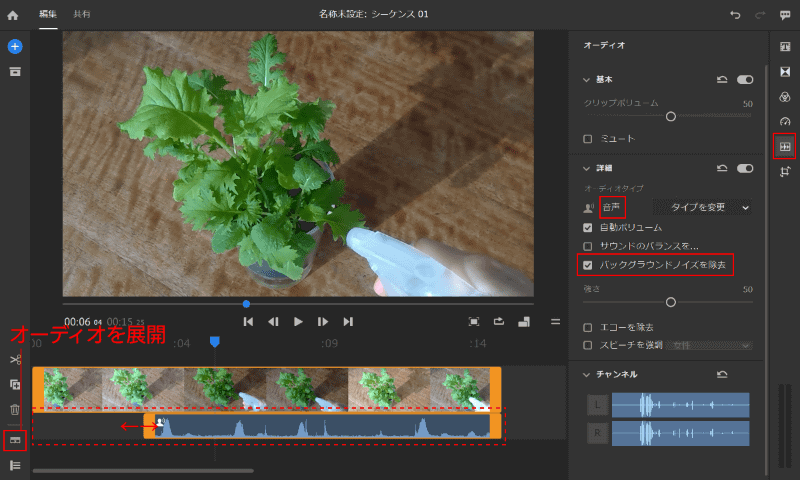Adjust the クリップボリューム slider handle
This screenshot has width=800, height=480.
click(x=671, y=117)
